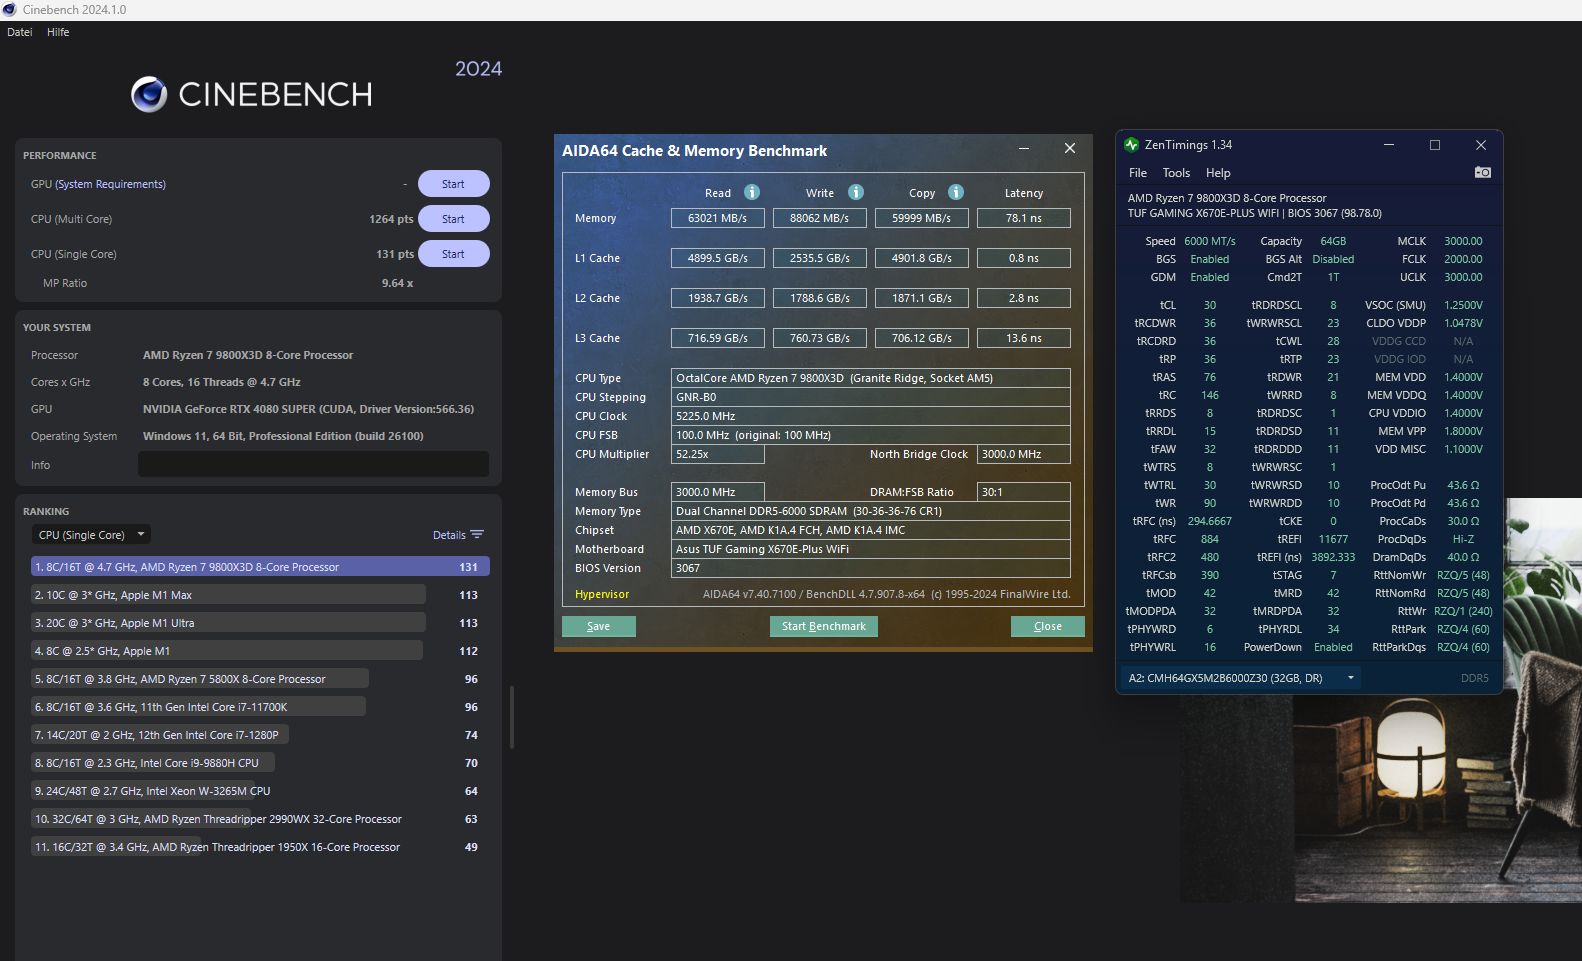This screenshot has height=961, width=1582.
Task: Click CPU Clock value 5225.0 MHz
Action: 871,416
